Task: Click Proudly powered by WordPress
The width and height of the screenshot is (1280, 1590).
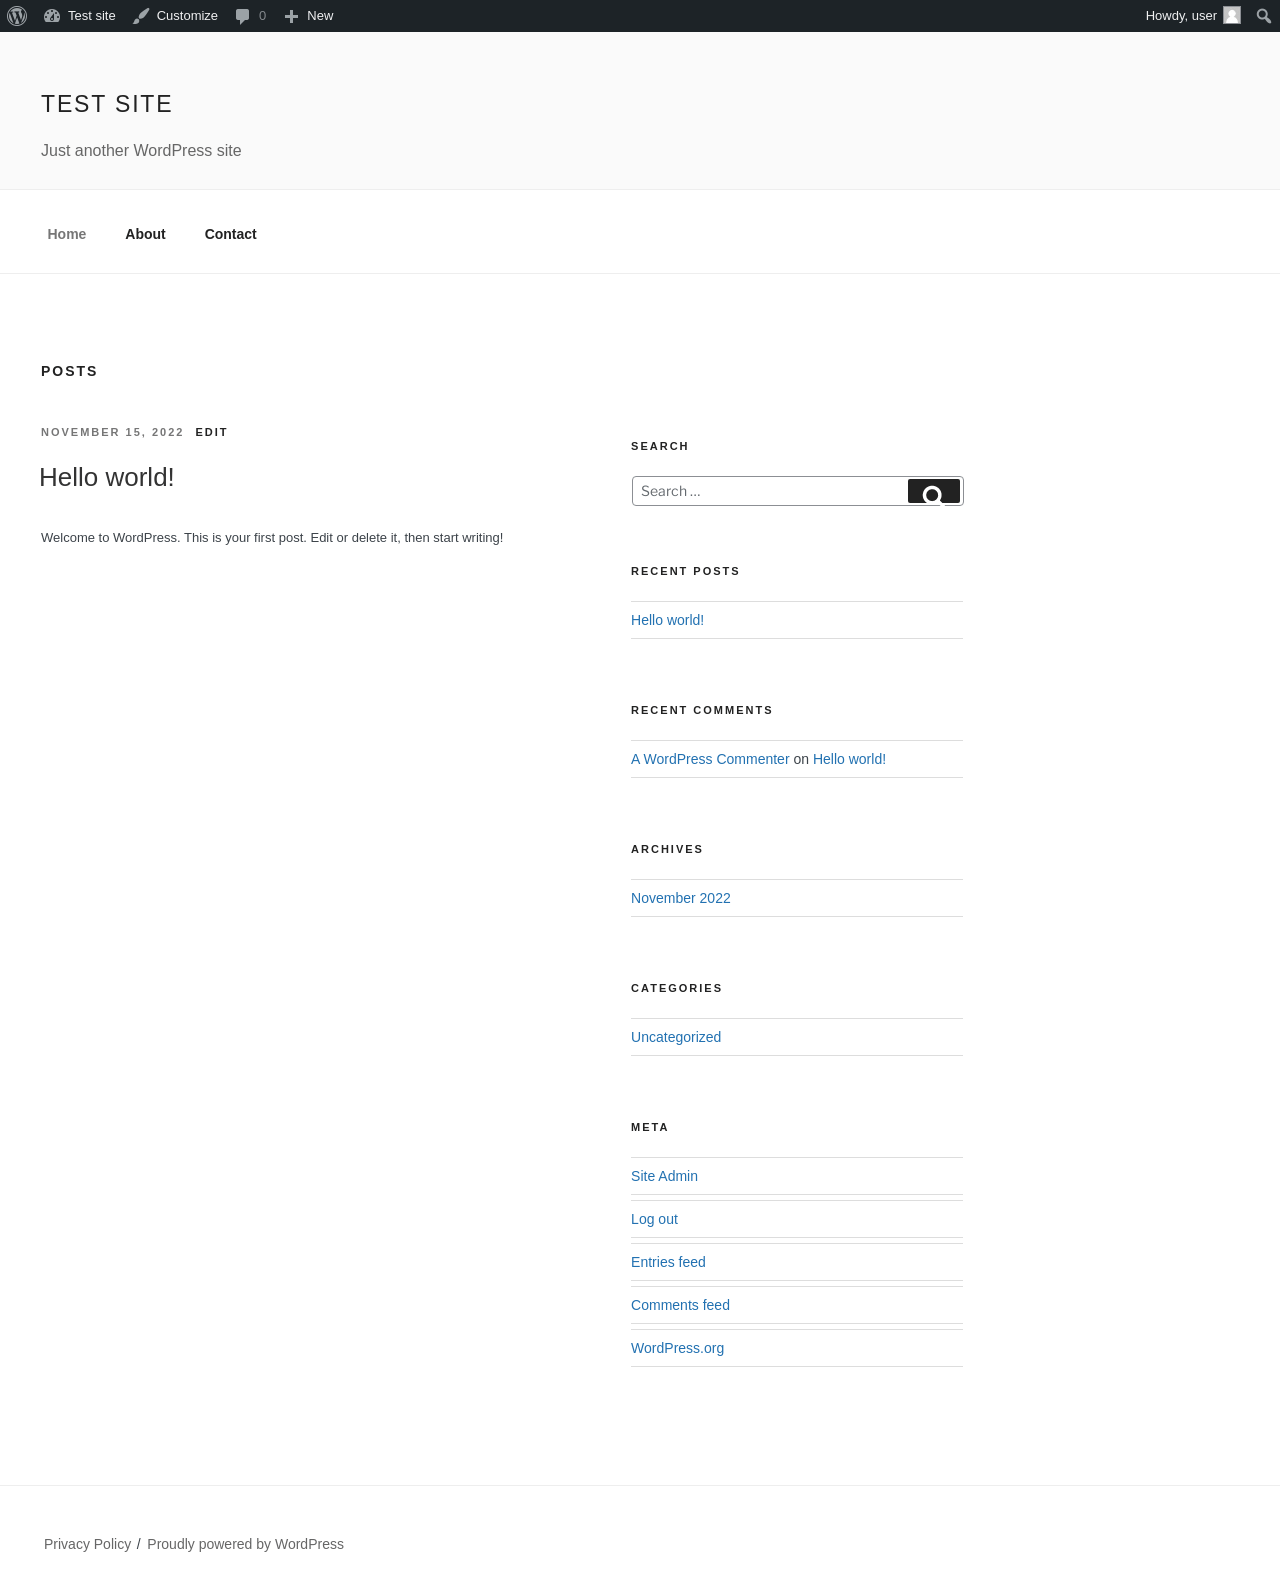Action: (245, 1544)
